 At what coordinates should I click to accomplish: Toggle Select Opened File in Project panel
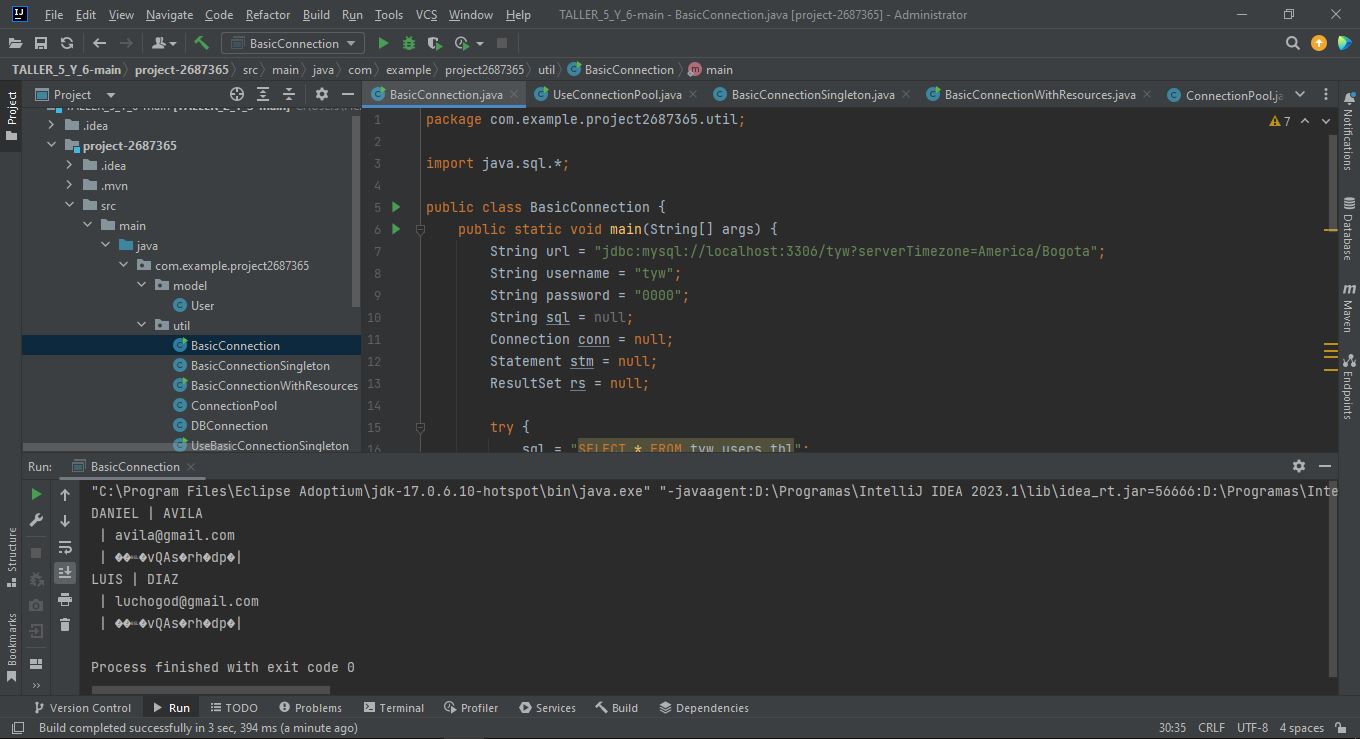237,93
